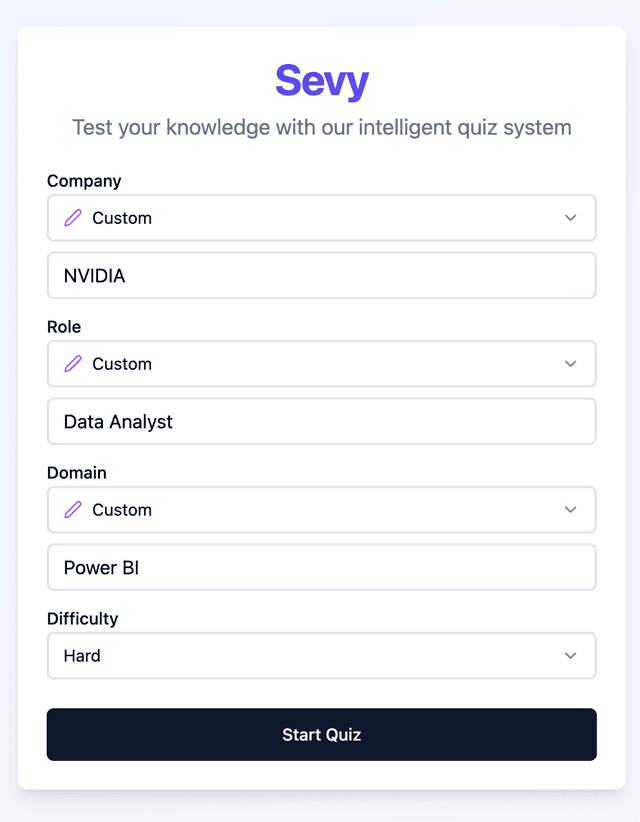Select the Difficulty field label
Viewport: 640px width, 822px height.
click(x=82, y=619)
